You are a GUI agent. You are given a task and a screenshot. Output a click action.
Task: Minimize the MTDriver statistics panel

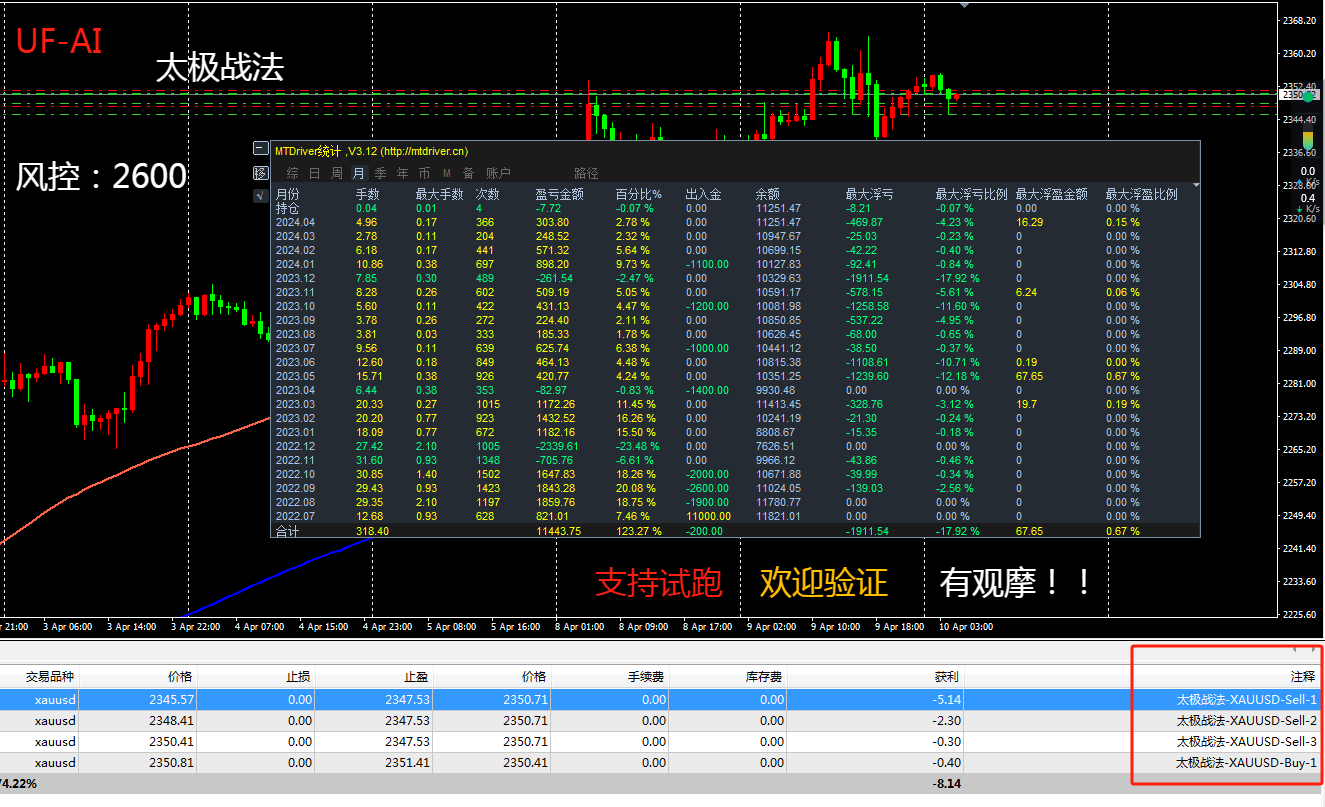[x=260, y=149]
